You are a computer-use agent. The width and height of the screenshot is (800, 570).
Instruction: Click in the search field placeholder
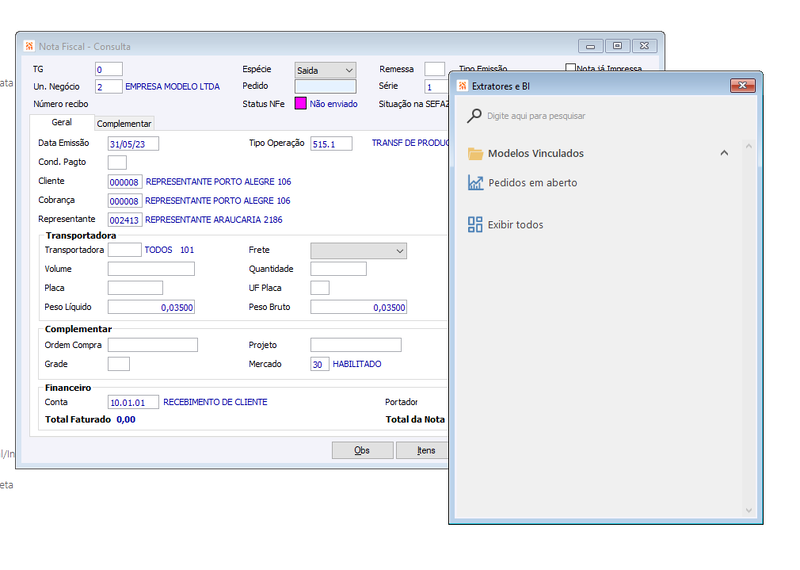click(x=536, y=116)
